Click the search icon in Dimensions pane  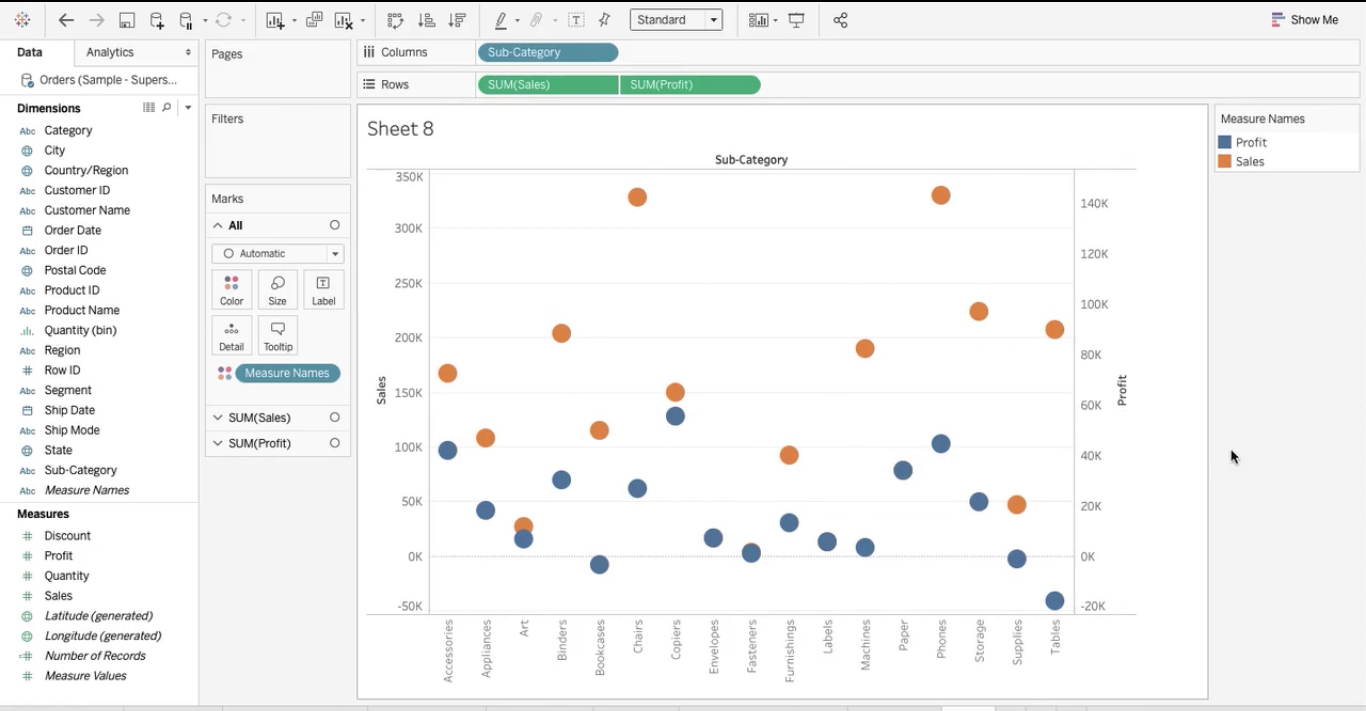point(167,108)
